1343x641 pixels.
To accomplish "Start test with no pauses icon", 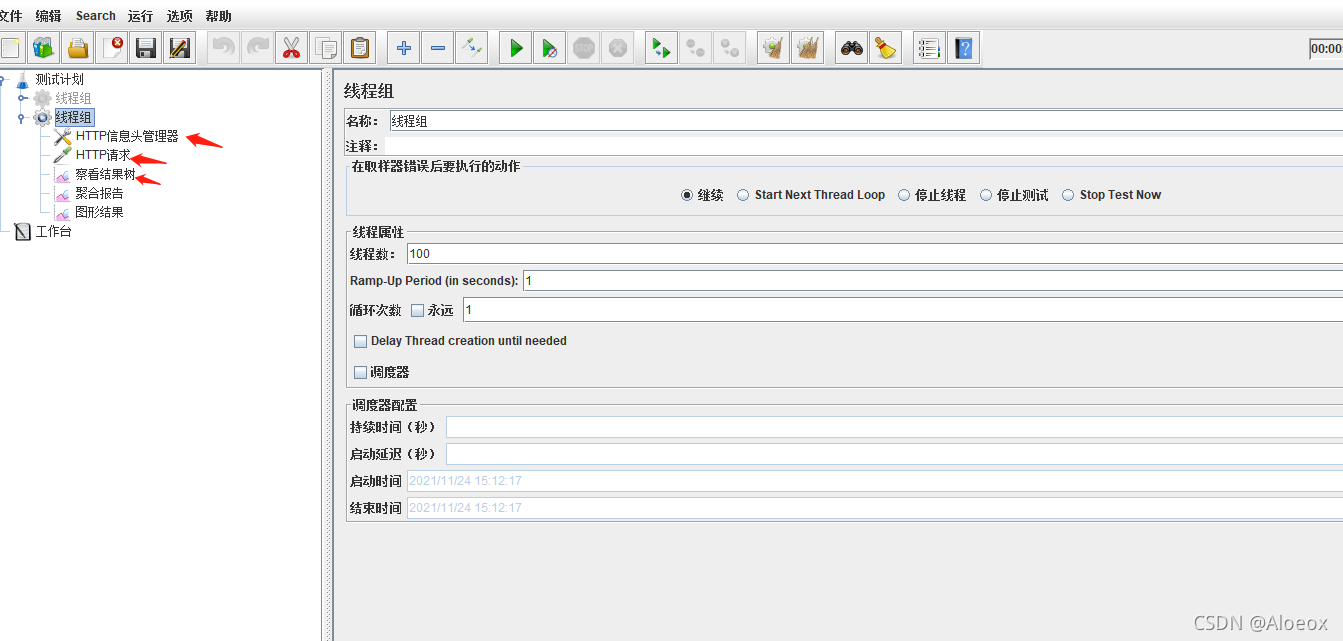I will click(x=550, y=47).
